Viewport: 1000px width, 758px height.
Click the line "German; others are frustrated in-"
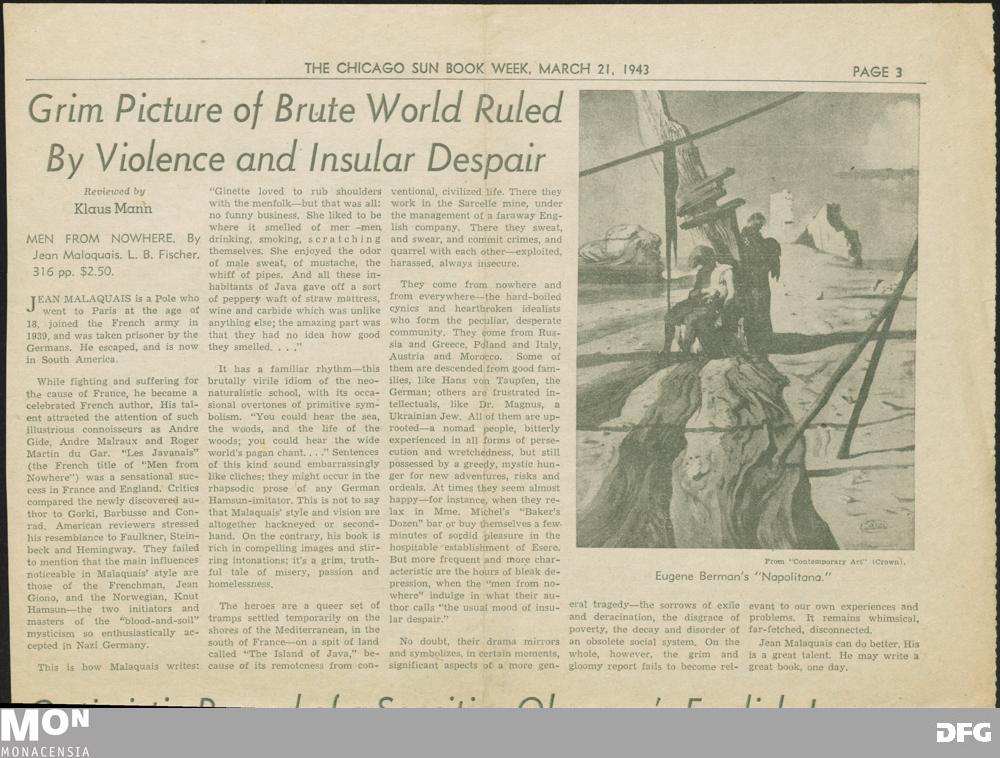[x=475, y=392]
